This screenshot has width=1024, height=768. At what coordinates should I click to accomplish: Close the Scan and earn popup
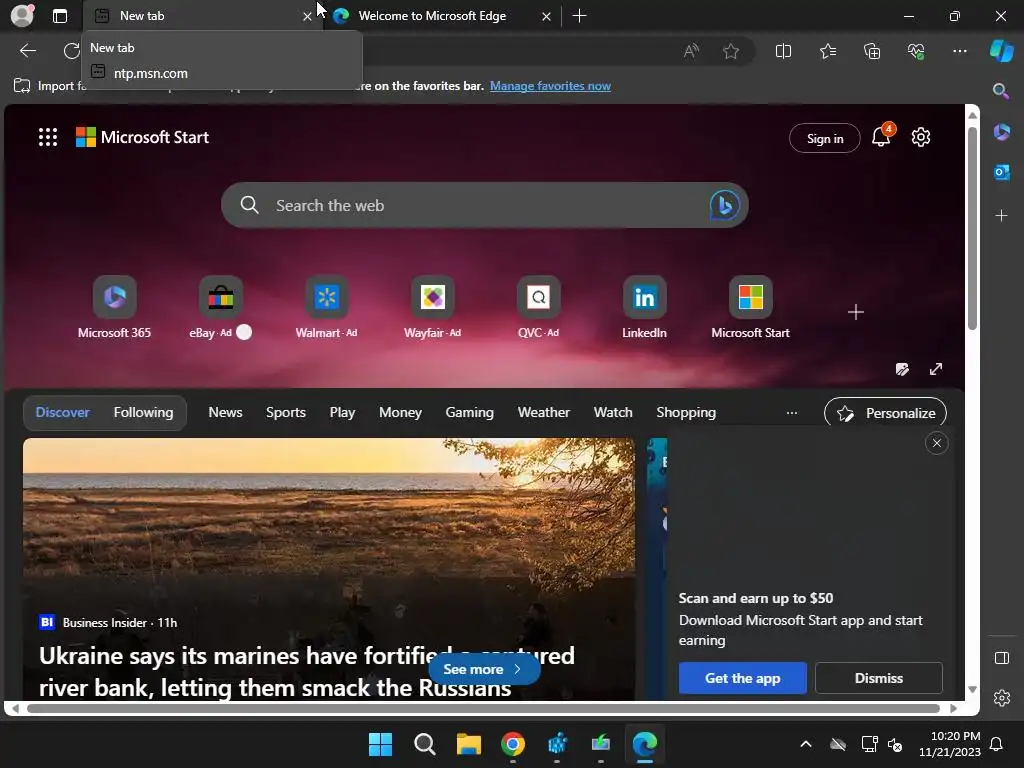[x=936, y=443]
